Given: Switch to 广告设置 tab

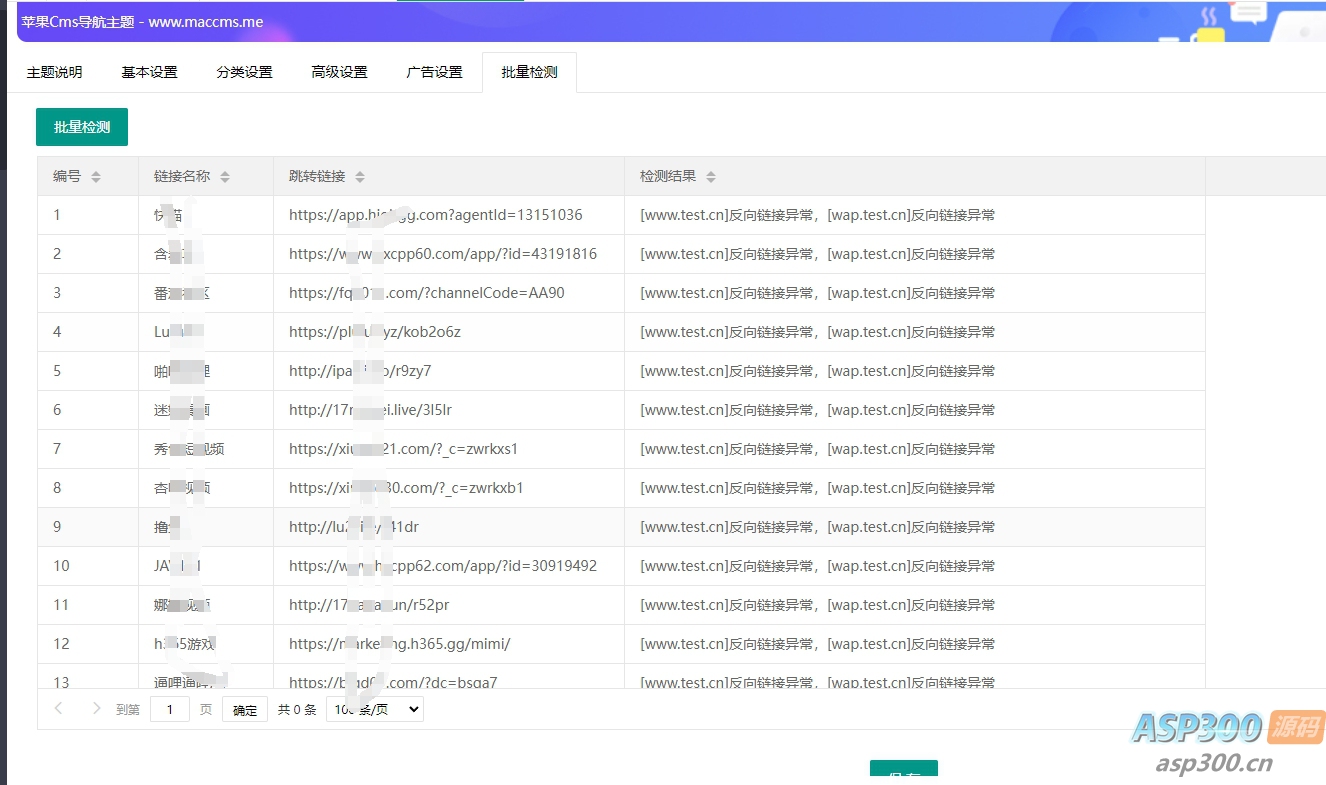Looking at the screenshot, I should point(434,73).
